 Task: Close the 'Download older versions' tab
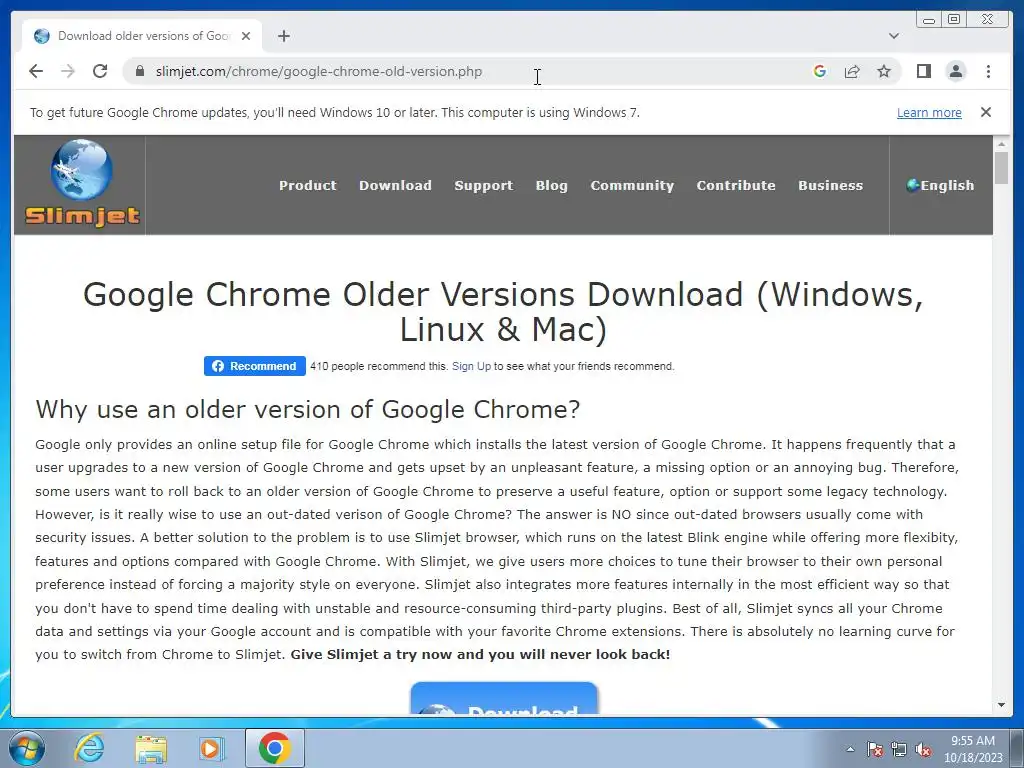click(246, 36)
